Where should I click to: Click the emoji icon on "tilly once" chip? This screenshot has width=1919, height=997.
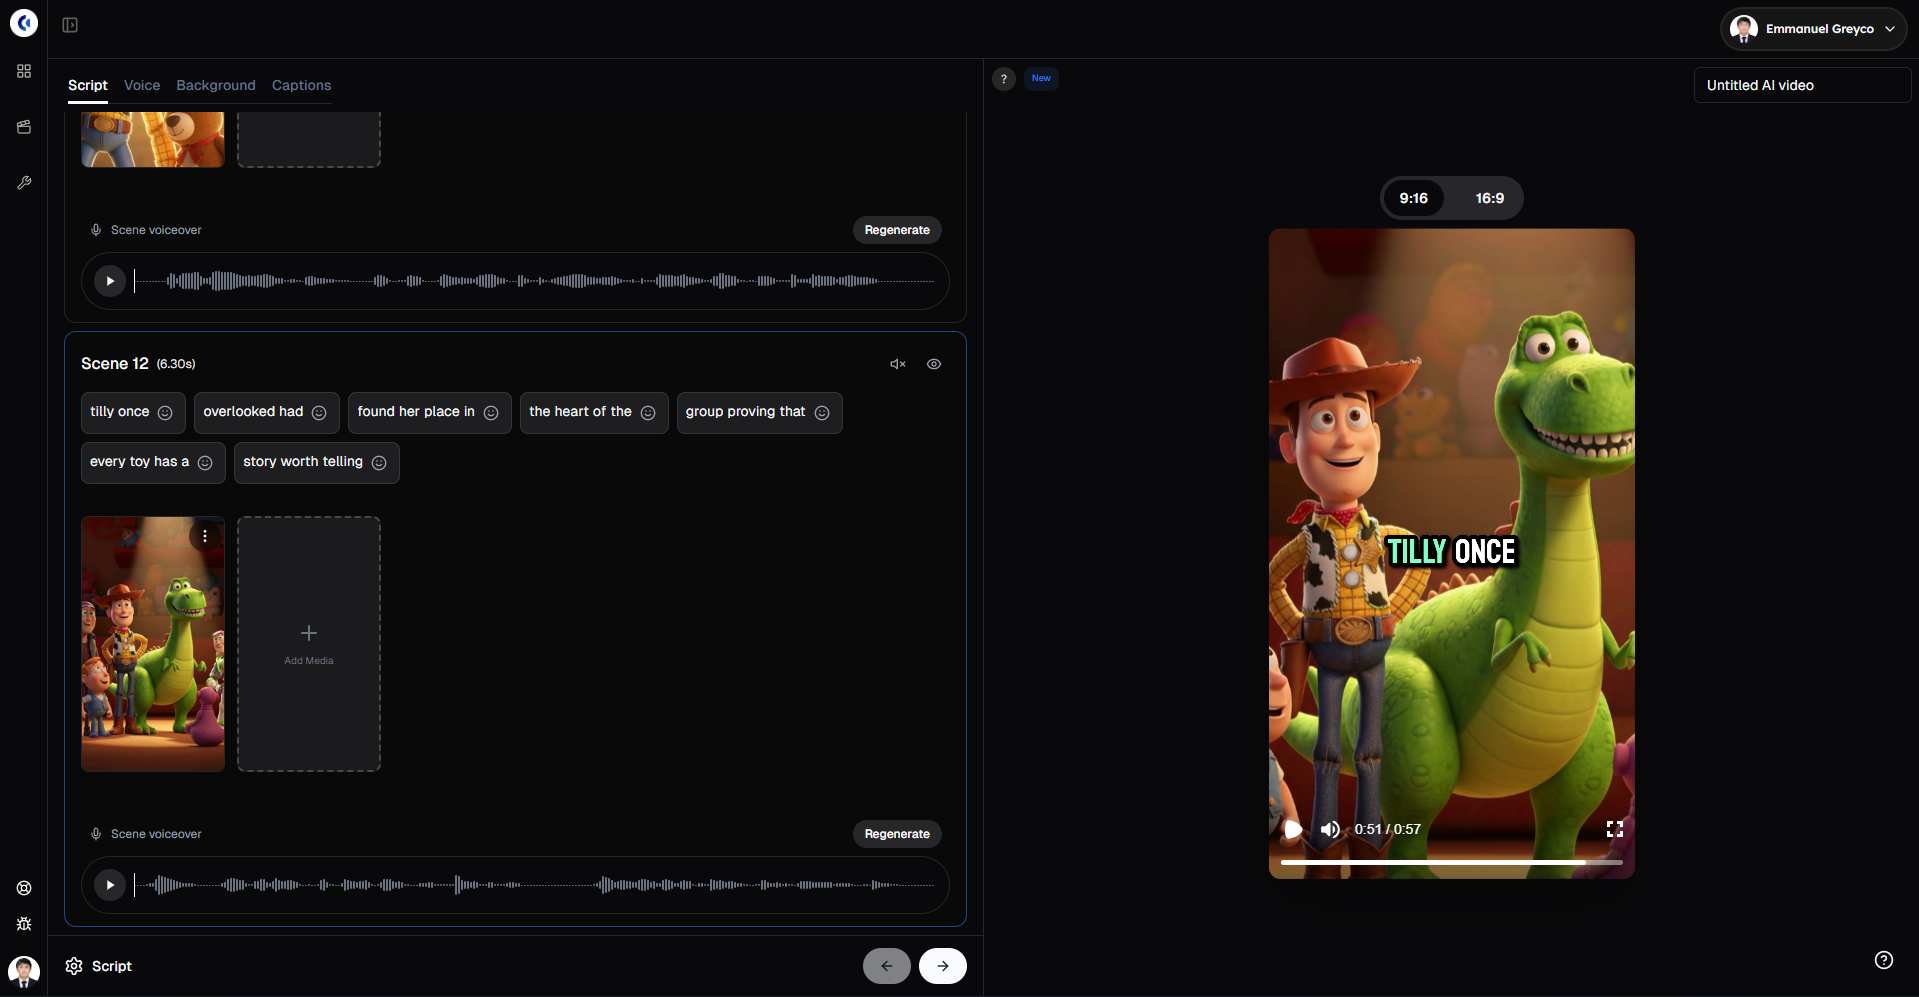(165, 413)
